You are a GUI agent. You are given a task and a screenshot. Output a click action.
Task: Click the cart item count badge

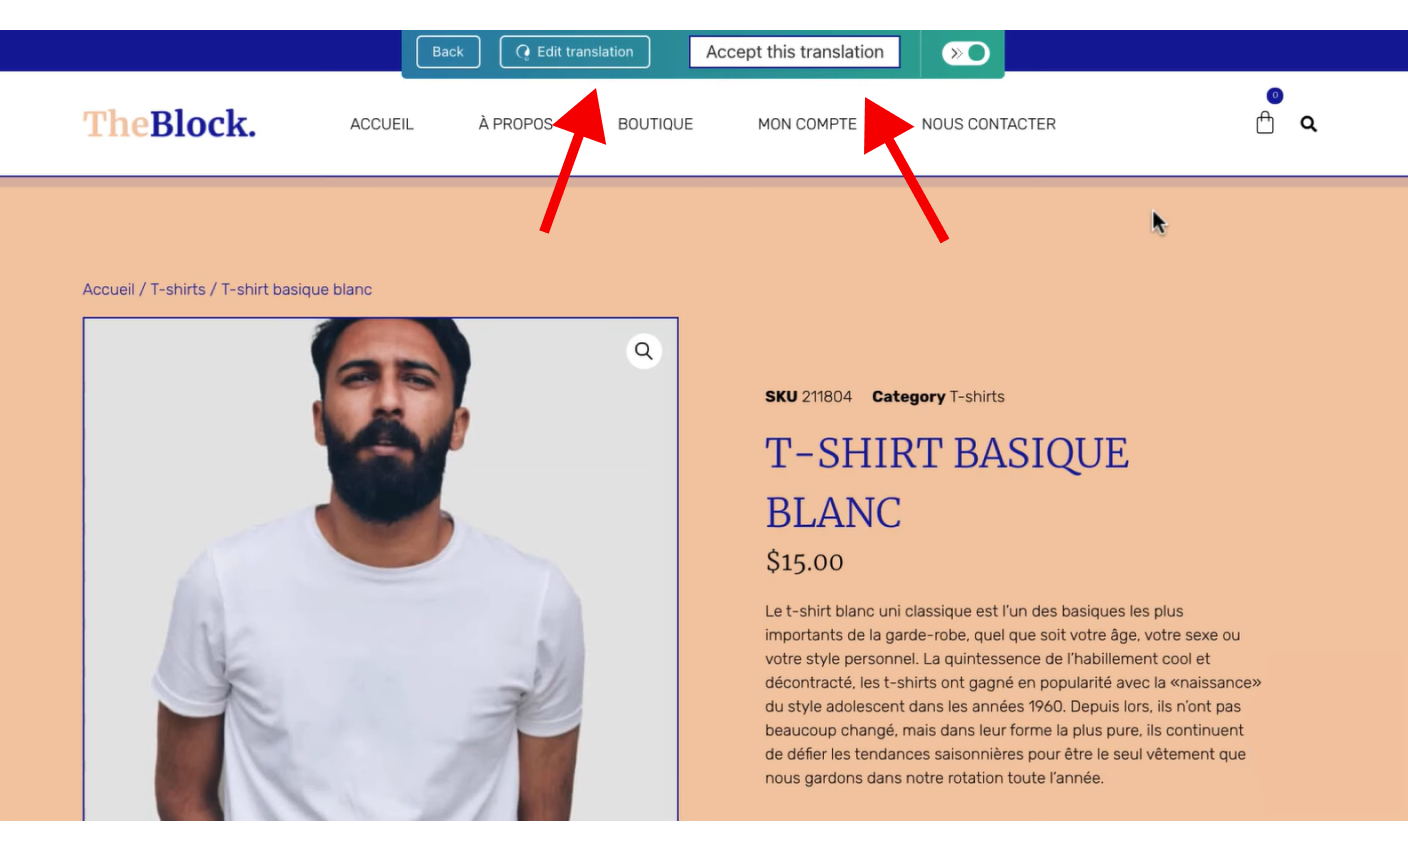pyautogui.click(x=1275, y=96)
